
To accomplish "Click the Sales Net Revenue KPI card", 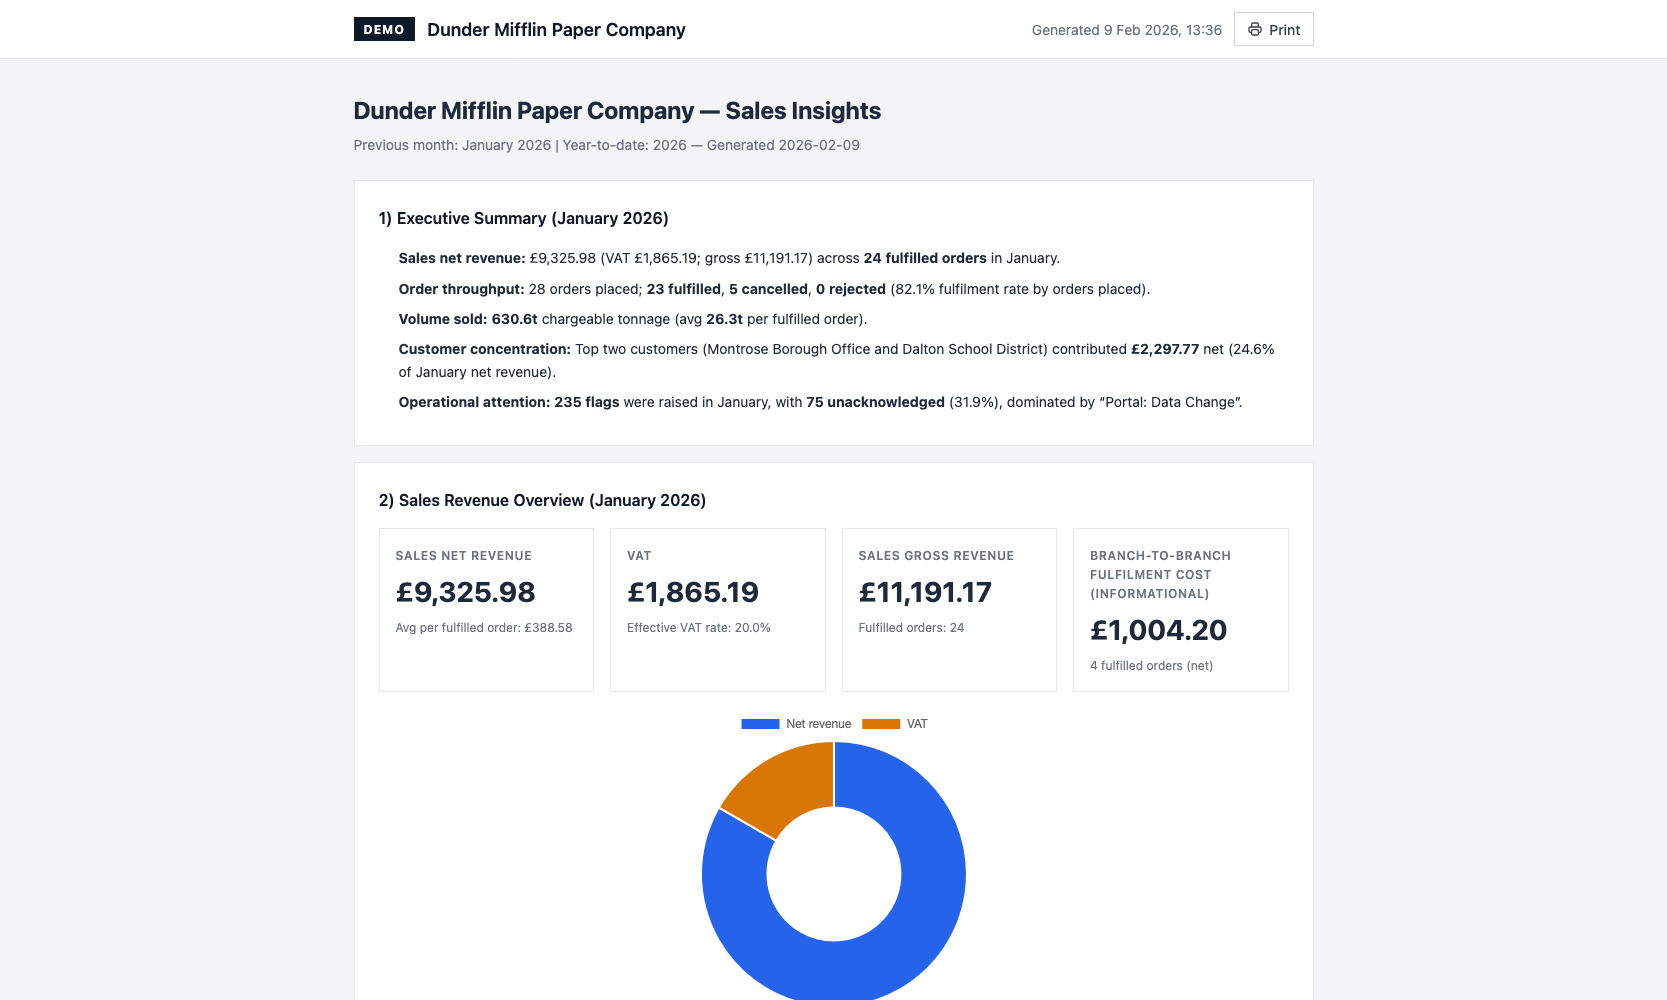I will (486, 609).
